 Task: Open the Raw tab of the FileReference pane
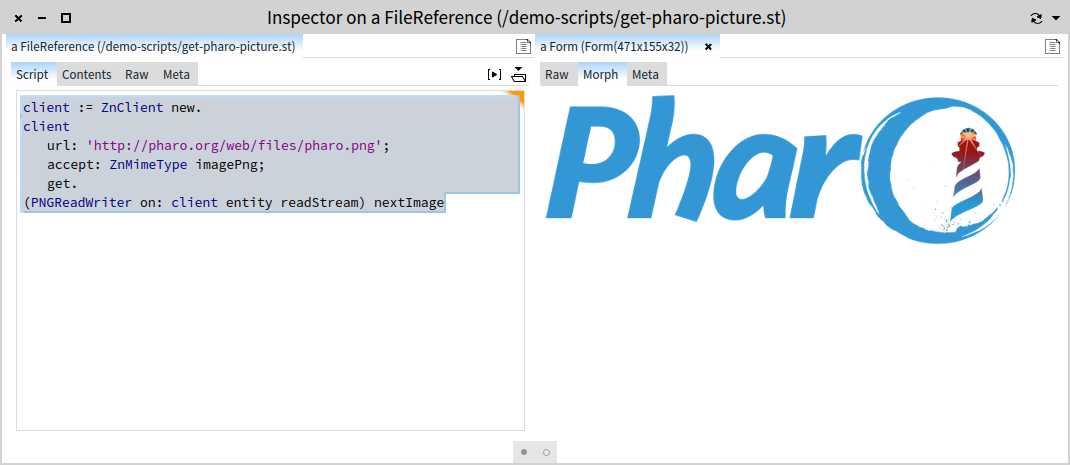[x=136, y=74]
